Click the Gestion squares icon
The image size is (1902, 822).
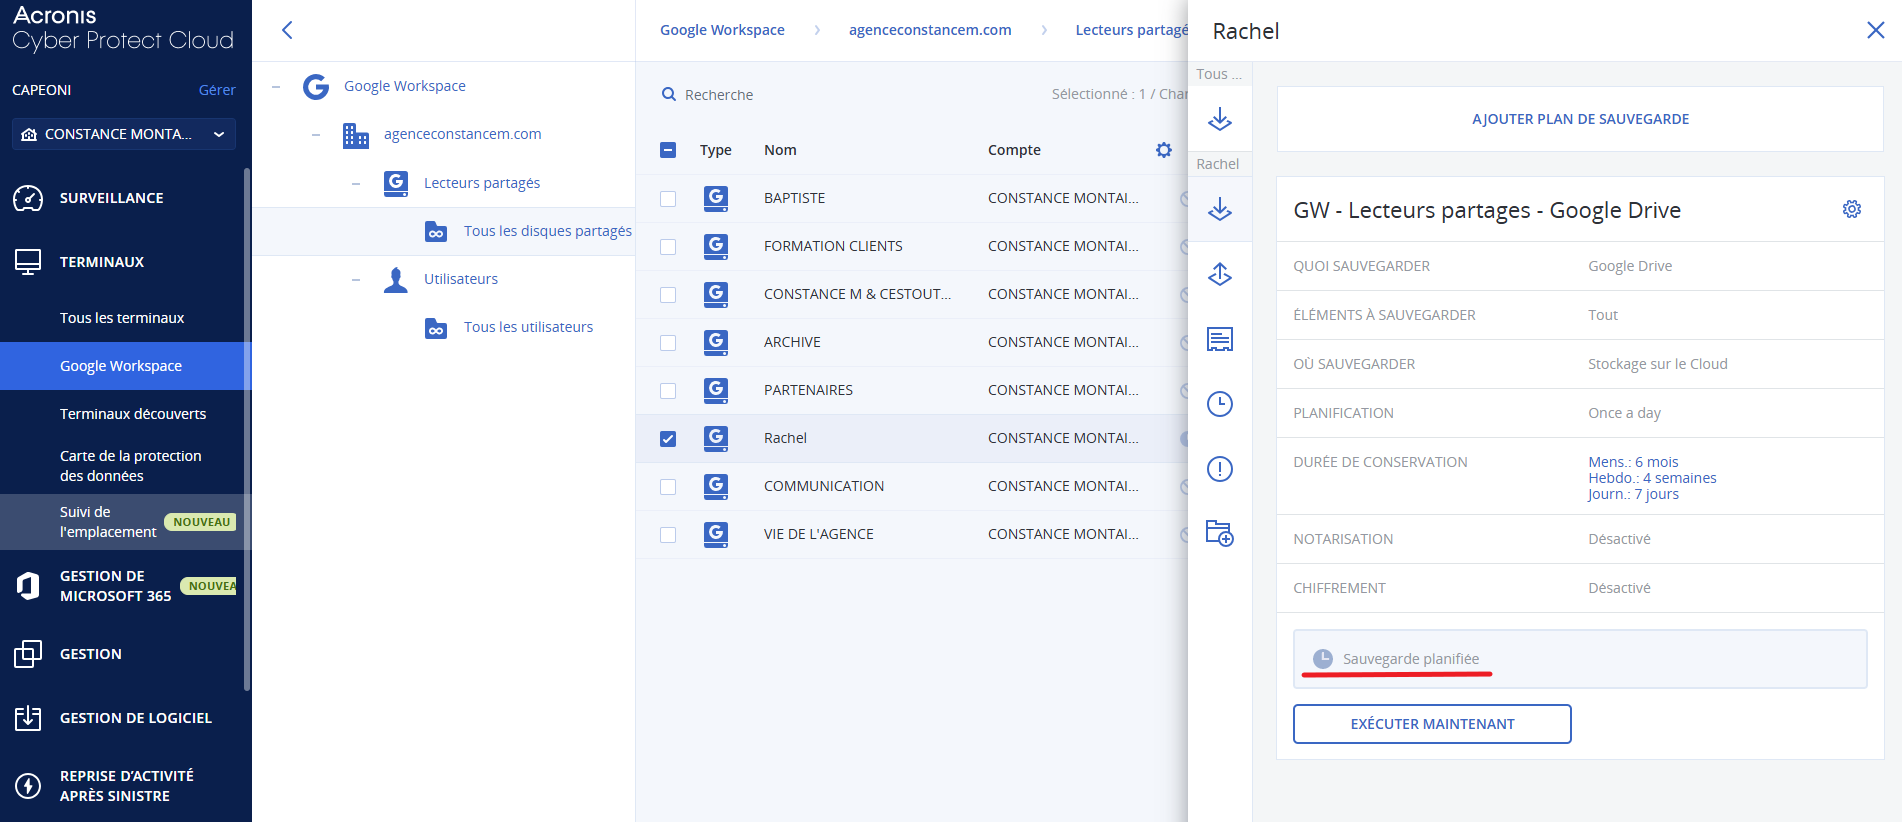tap(28, 654)
